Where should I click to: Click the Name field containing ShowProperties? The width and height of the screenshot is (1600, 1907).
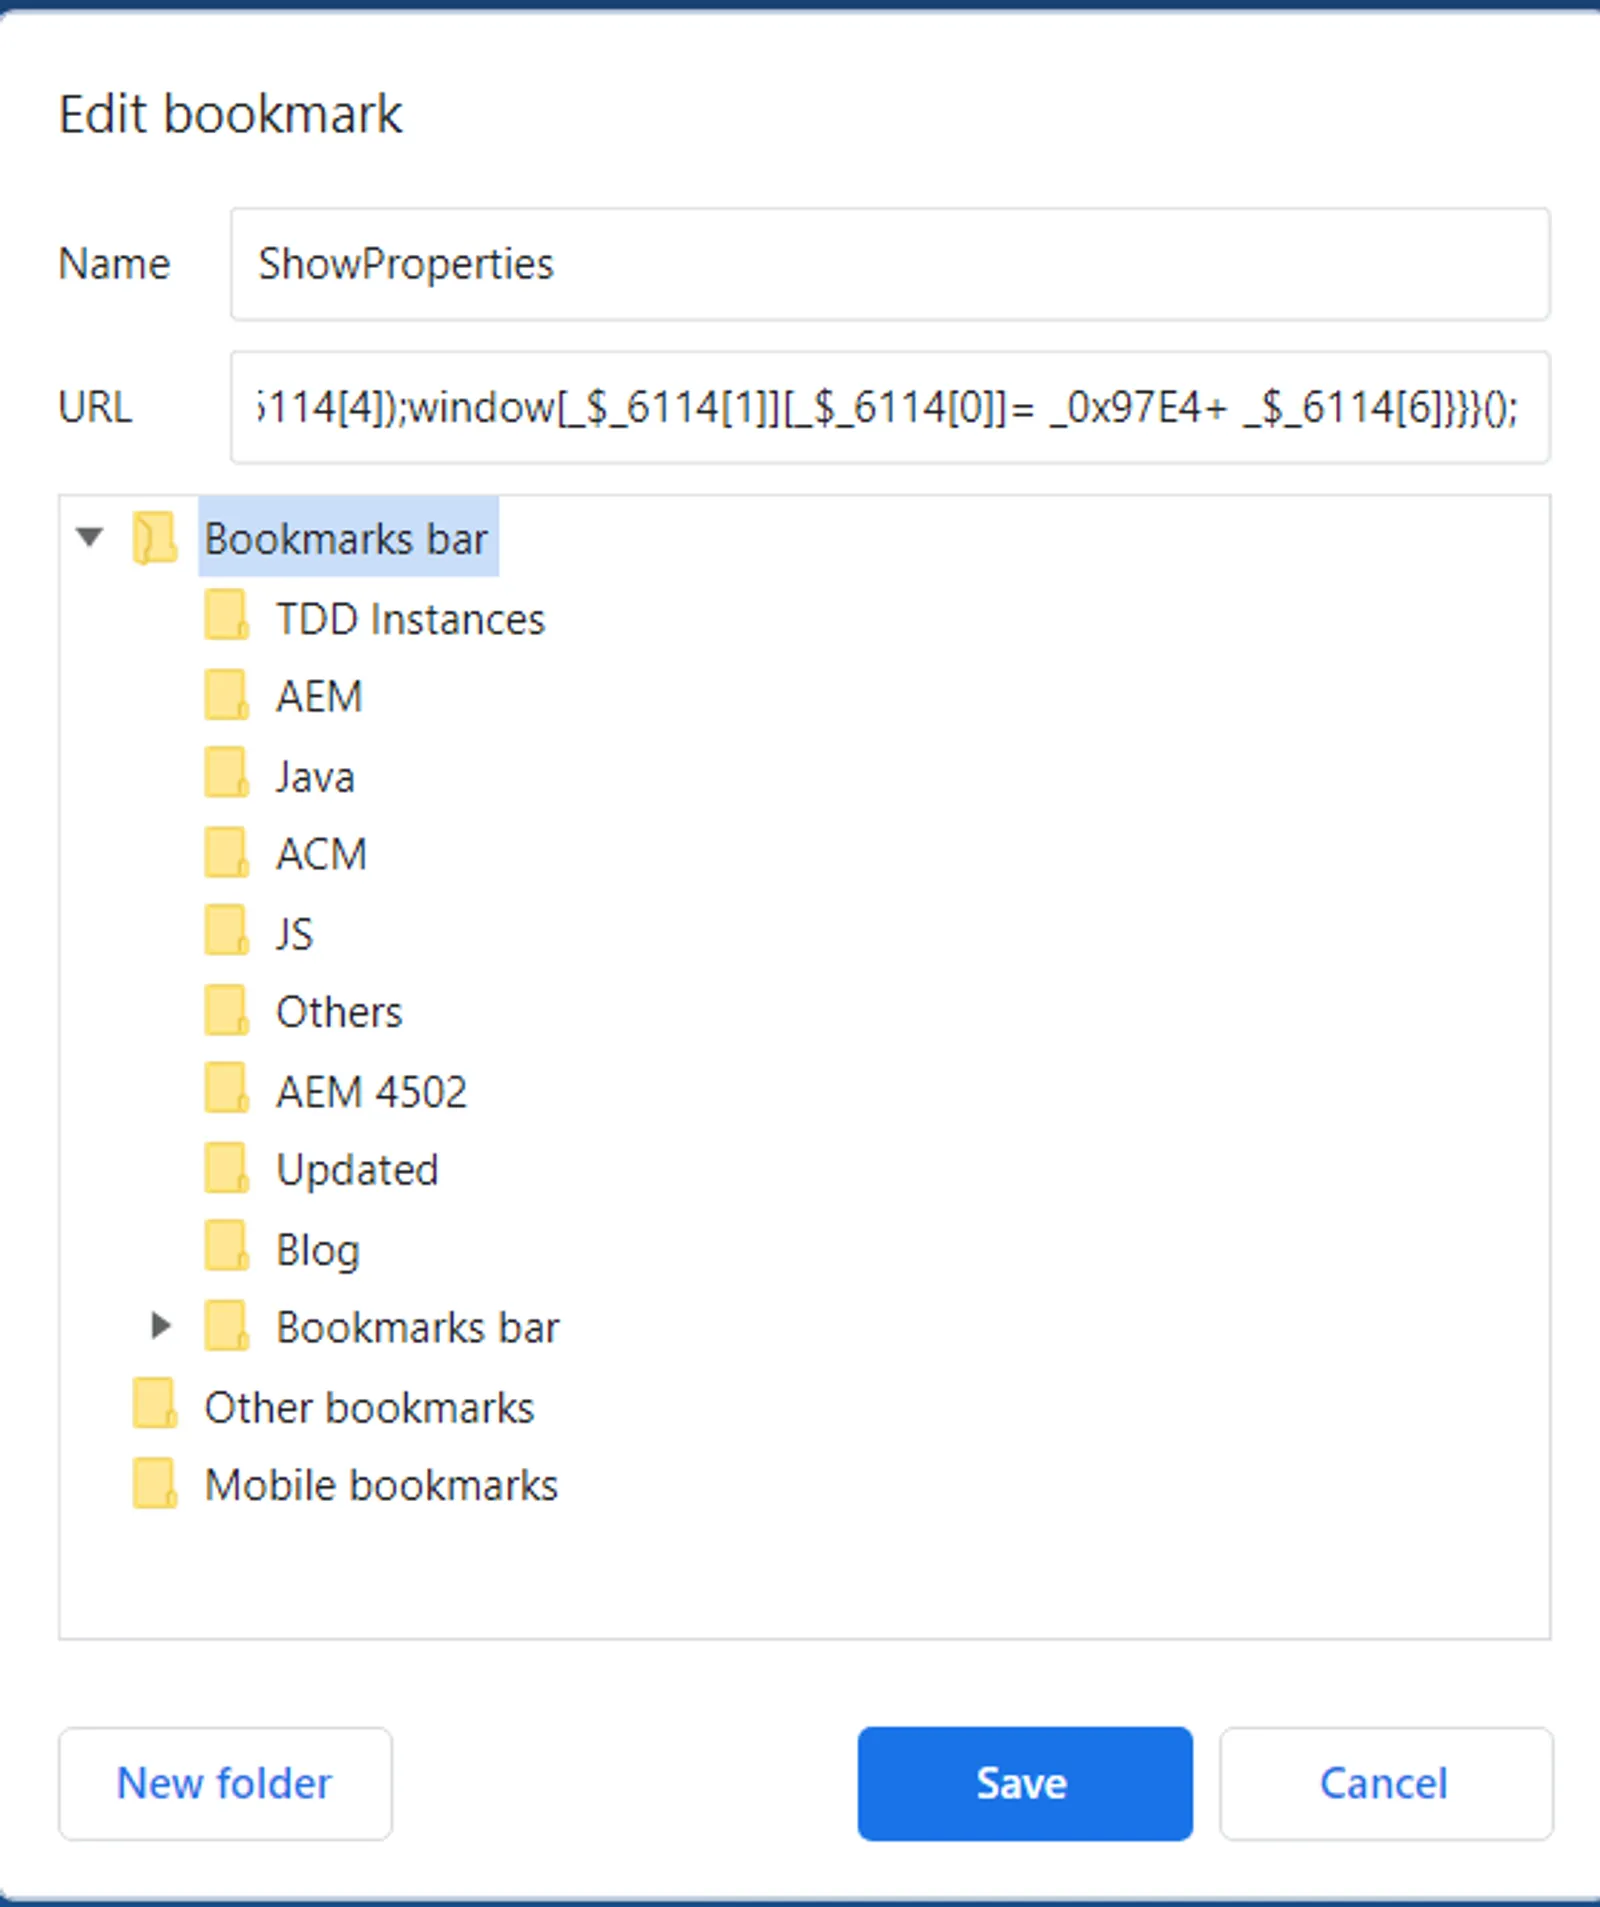tap(889, 264)
